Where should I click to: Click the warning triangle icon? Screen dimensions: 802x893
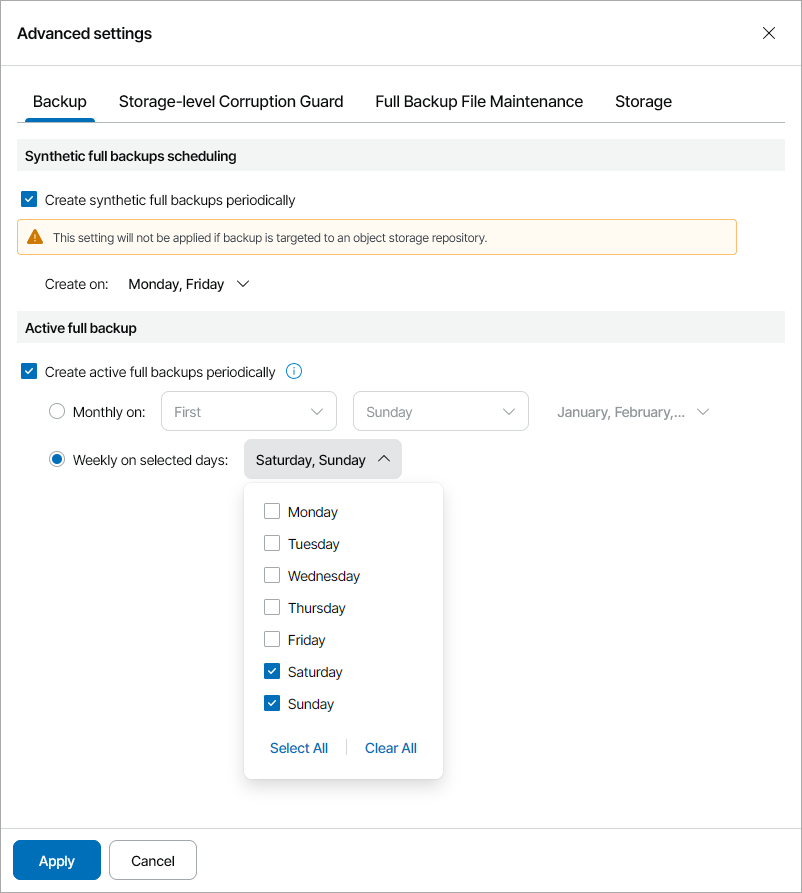click(35, 237)
